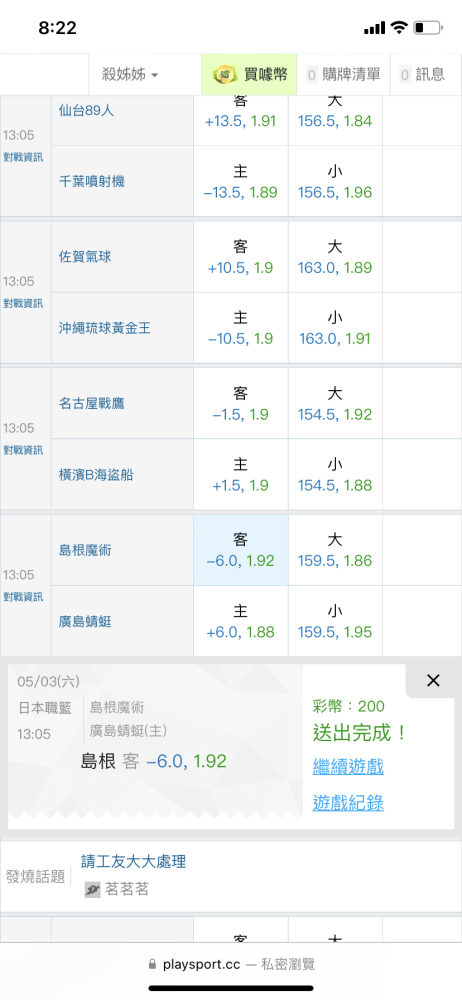Click the avatar icon beside 茗茗茗

93,890
